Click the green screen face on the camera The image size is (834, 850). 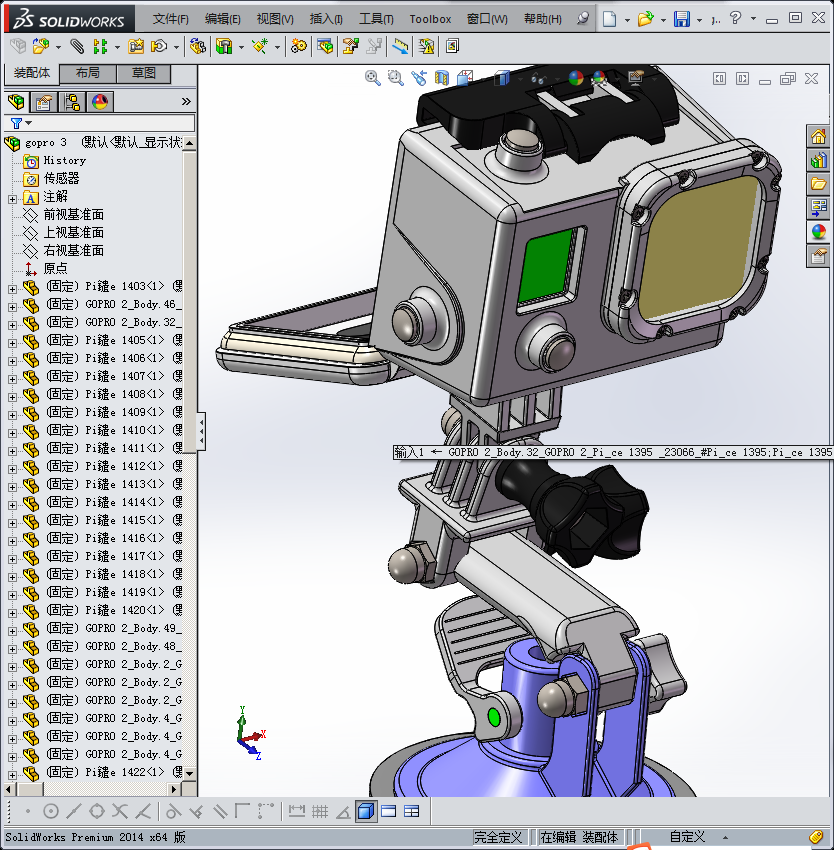click(x=548, y=262)
